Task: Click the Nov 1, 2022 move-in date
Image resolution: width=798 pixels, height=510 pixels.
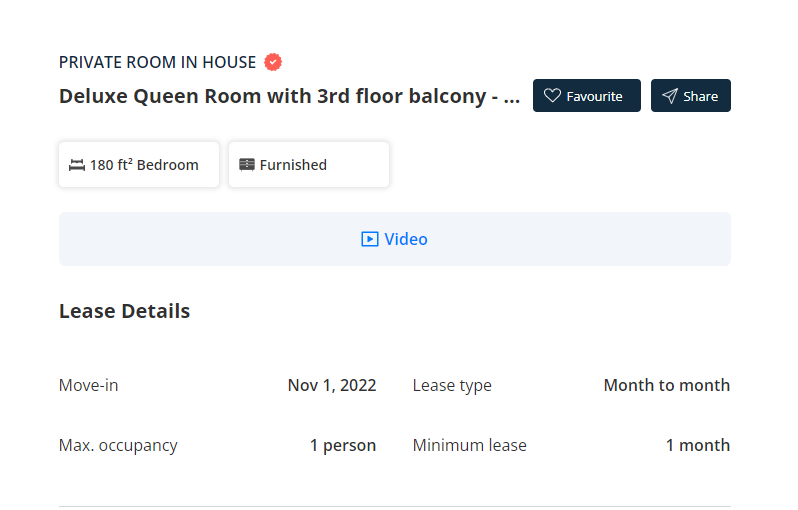Action: point(332,385)
